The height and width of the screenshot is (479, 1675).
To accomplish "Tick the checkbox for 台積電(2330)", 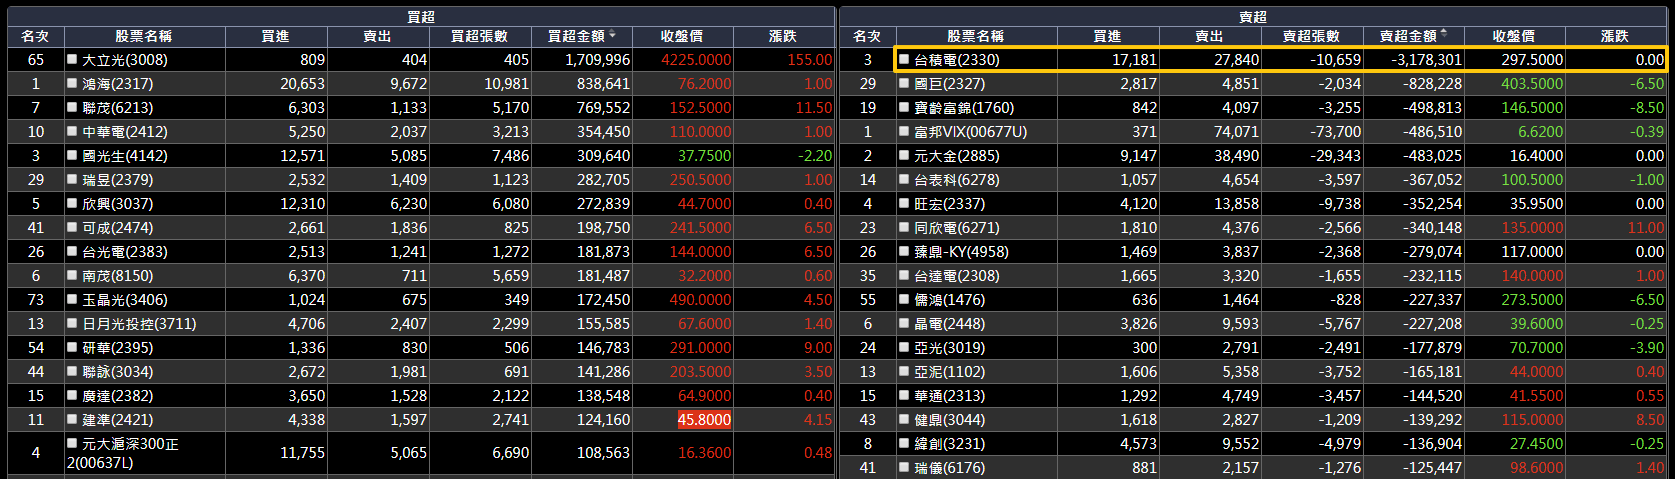I will [904, 59].
